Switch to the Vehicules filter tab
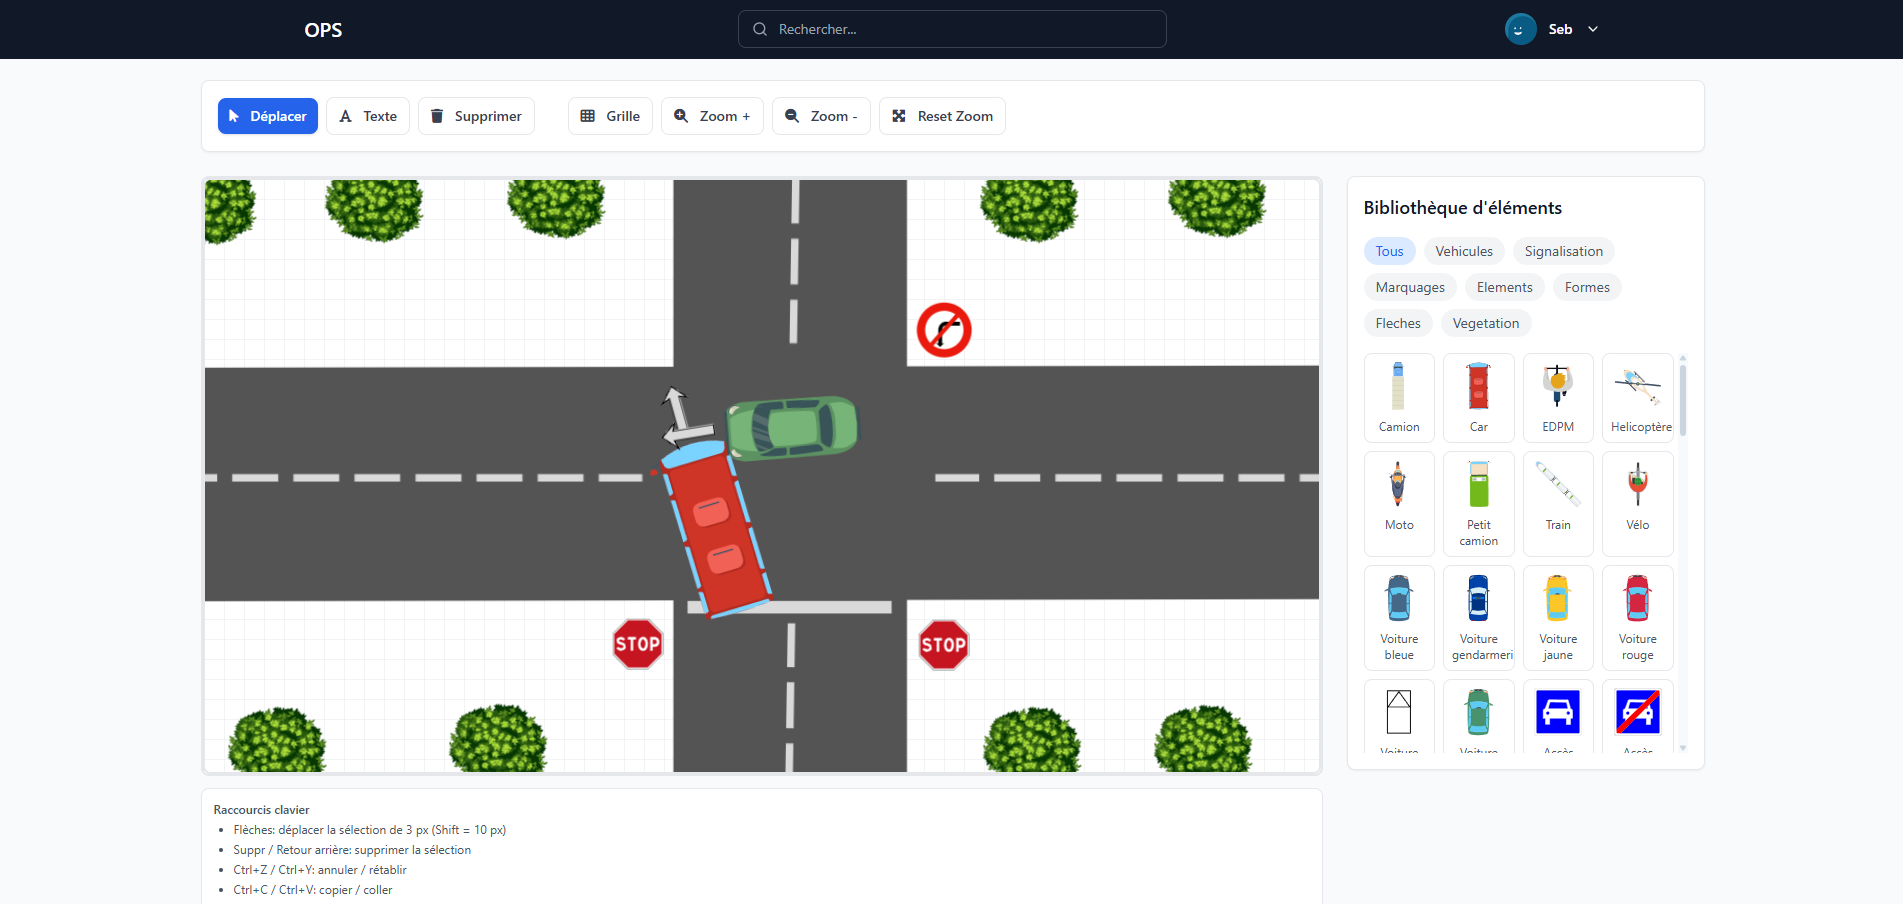Screen dimensions: 1903x904 1463,251
